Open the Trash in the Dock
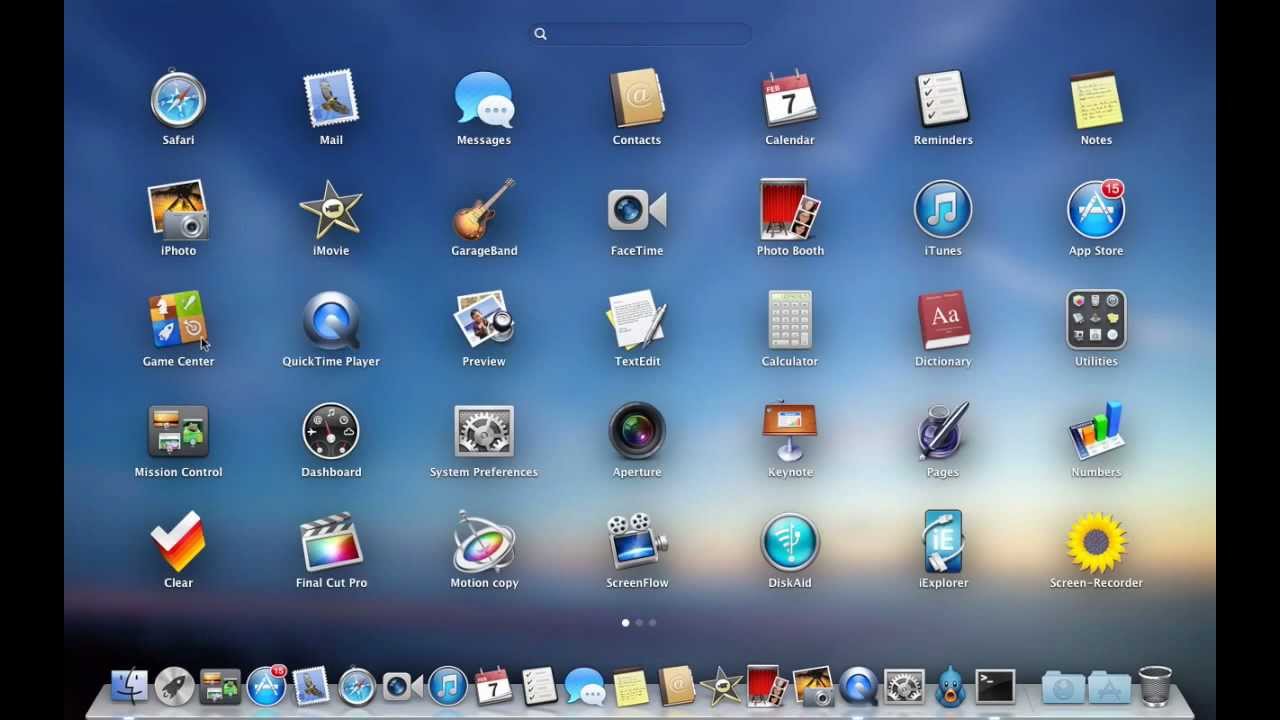Screen dimensions: 1280x720 pos(1154,687)
